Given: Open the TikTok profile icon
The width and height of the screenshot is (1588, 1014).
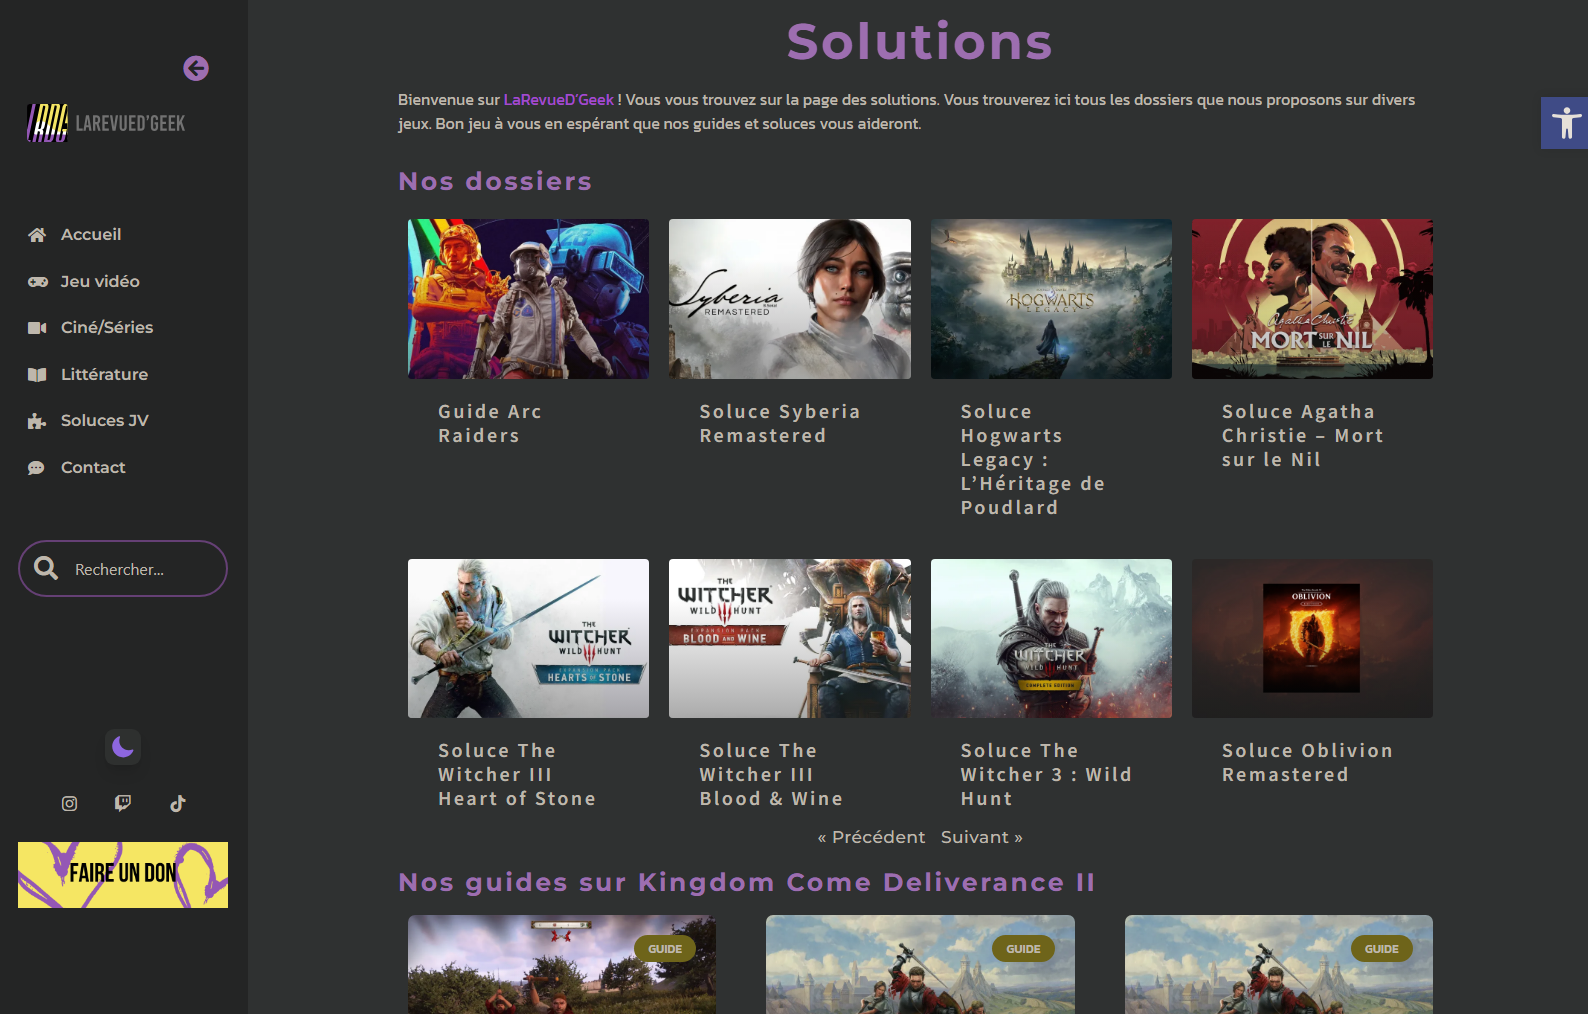Looking at the screenshot, I should coord(177,803).
